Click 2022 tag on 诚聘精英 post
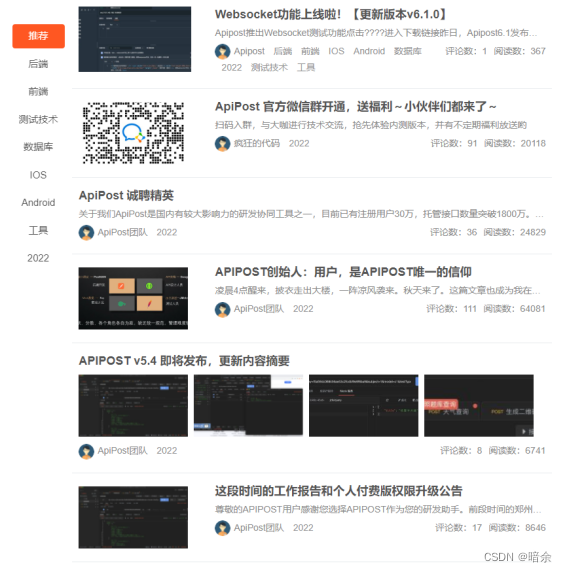Image resolution: width=567 pixels, height=572 pixels. point(167,232)
